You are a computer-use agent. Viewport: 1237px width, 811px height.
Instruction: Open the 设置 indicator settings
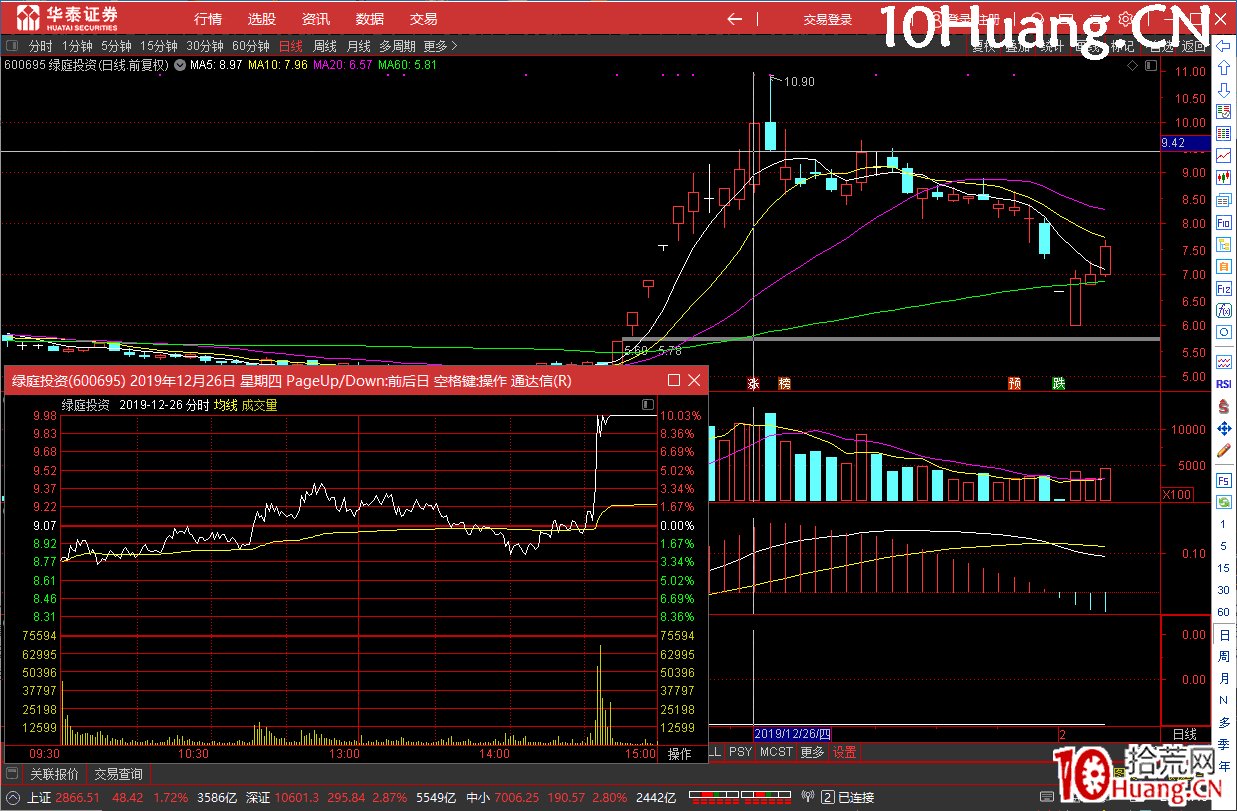tap(845, 752)
